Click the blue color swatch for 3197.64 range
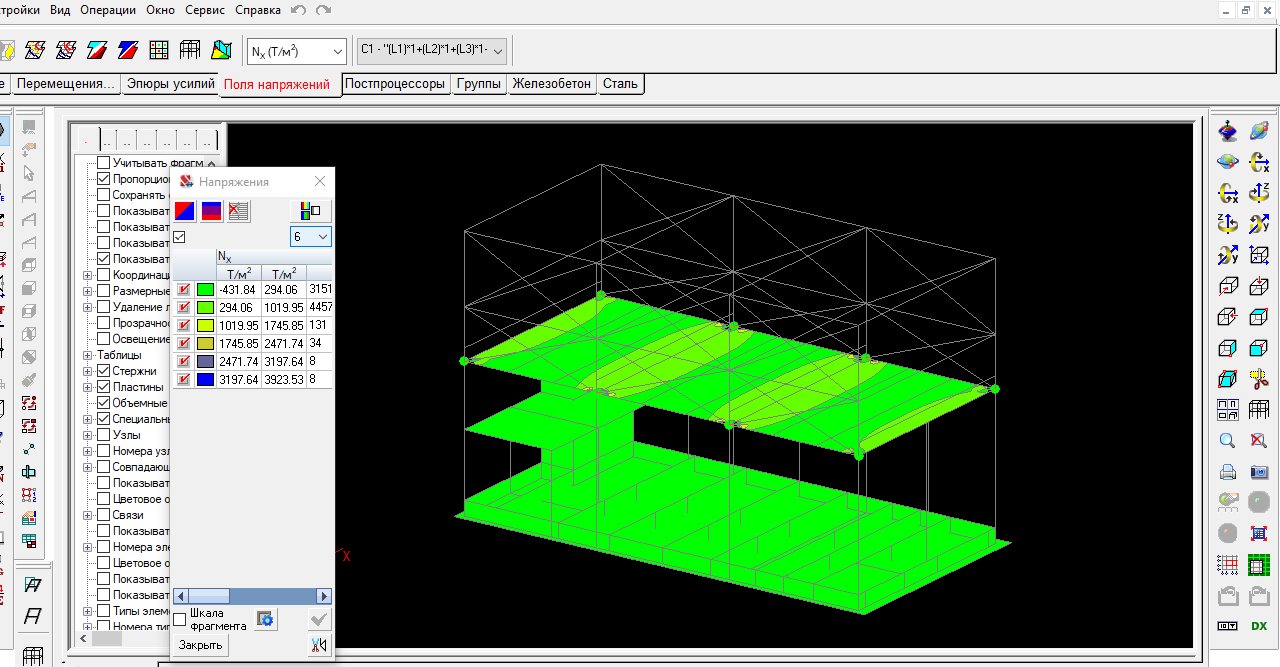 click(x=205, y=380)
